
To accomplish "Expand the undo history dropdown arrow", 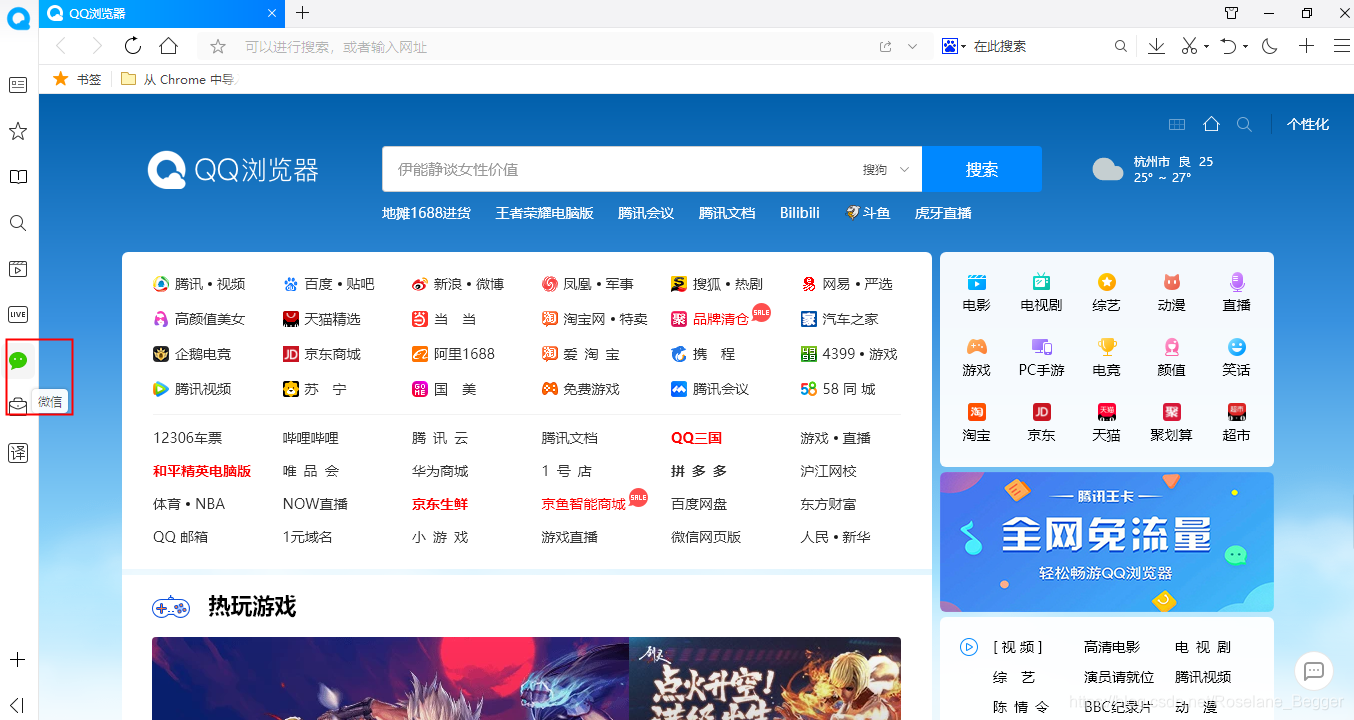I will pos(1246,47).
